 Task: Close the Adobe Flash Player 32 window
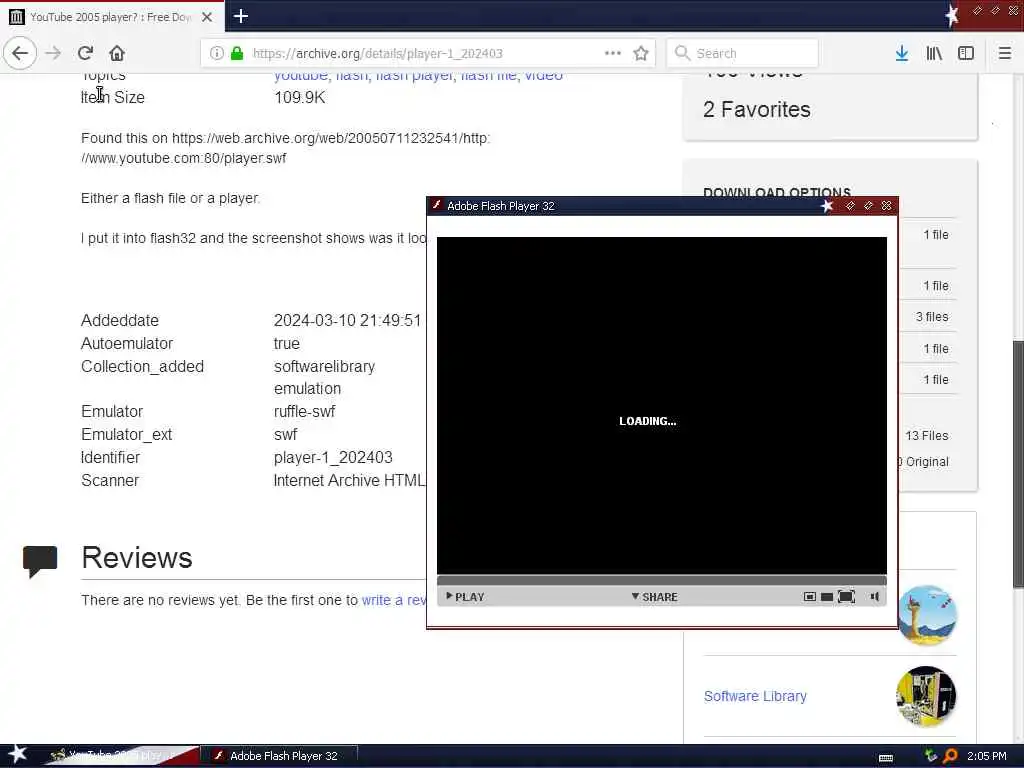(886, 206)
